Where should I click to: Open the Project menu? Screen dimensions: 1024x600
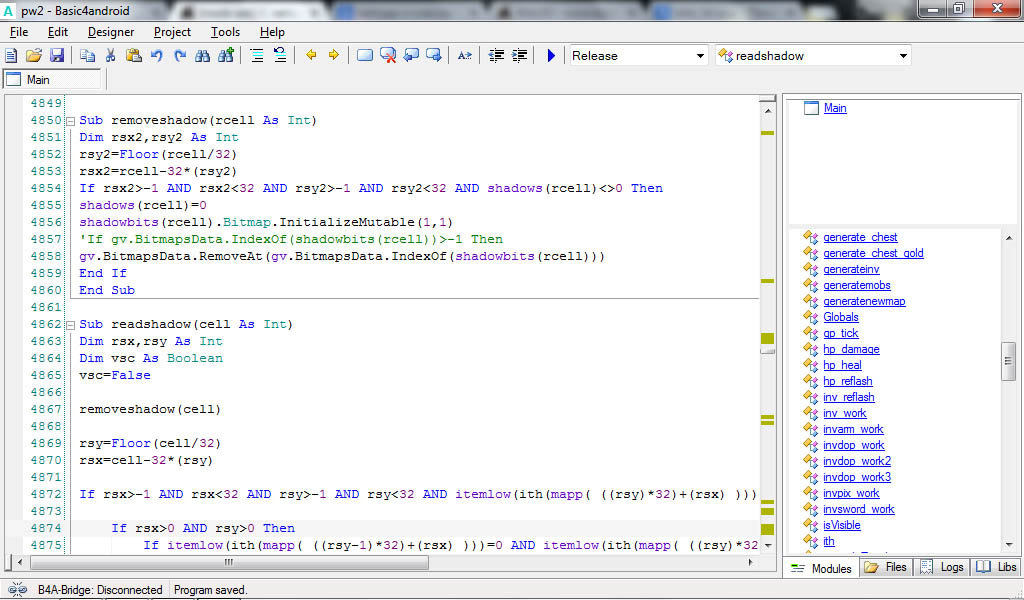click(x=172, y=32)
